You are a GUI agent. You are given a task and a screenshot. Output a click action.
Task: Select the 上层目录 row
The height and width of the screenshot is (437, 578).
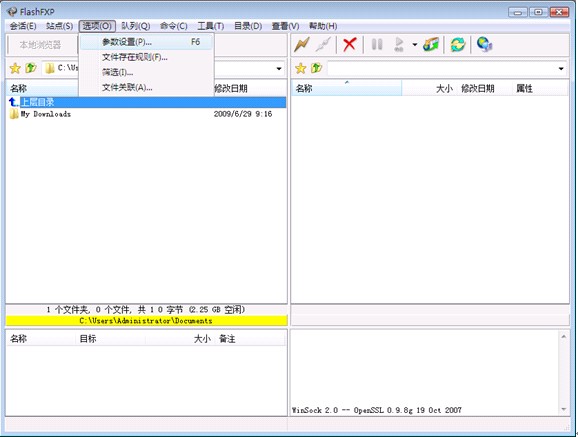(x=146, y=102)
